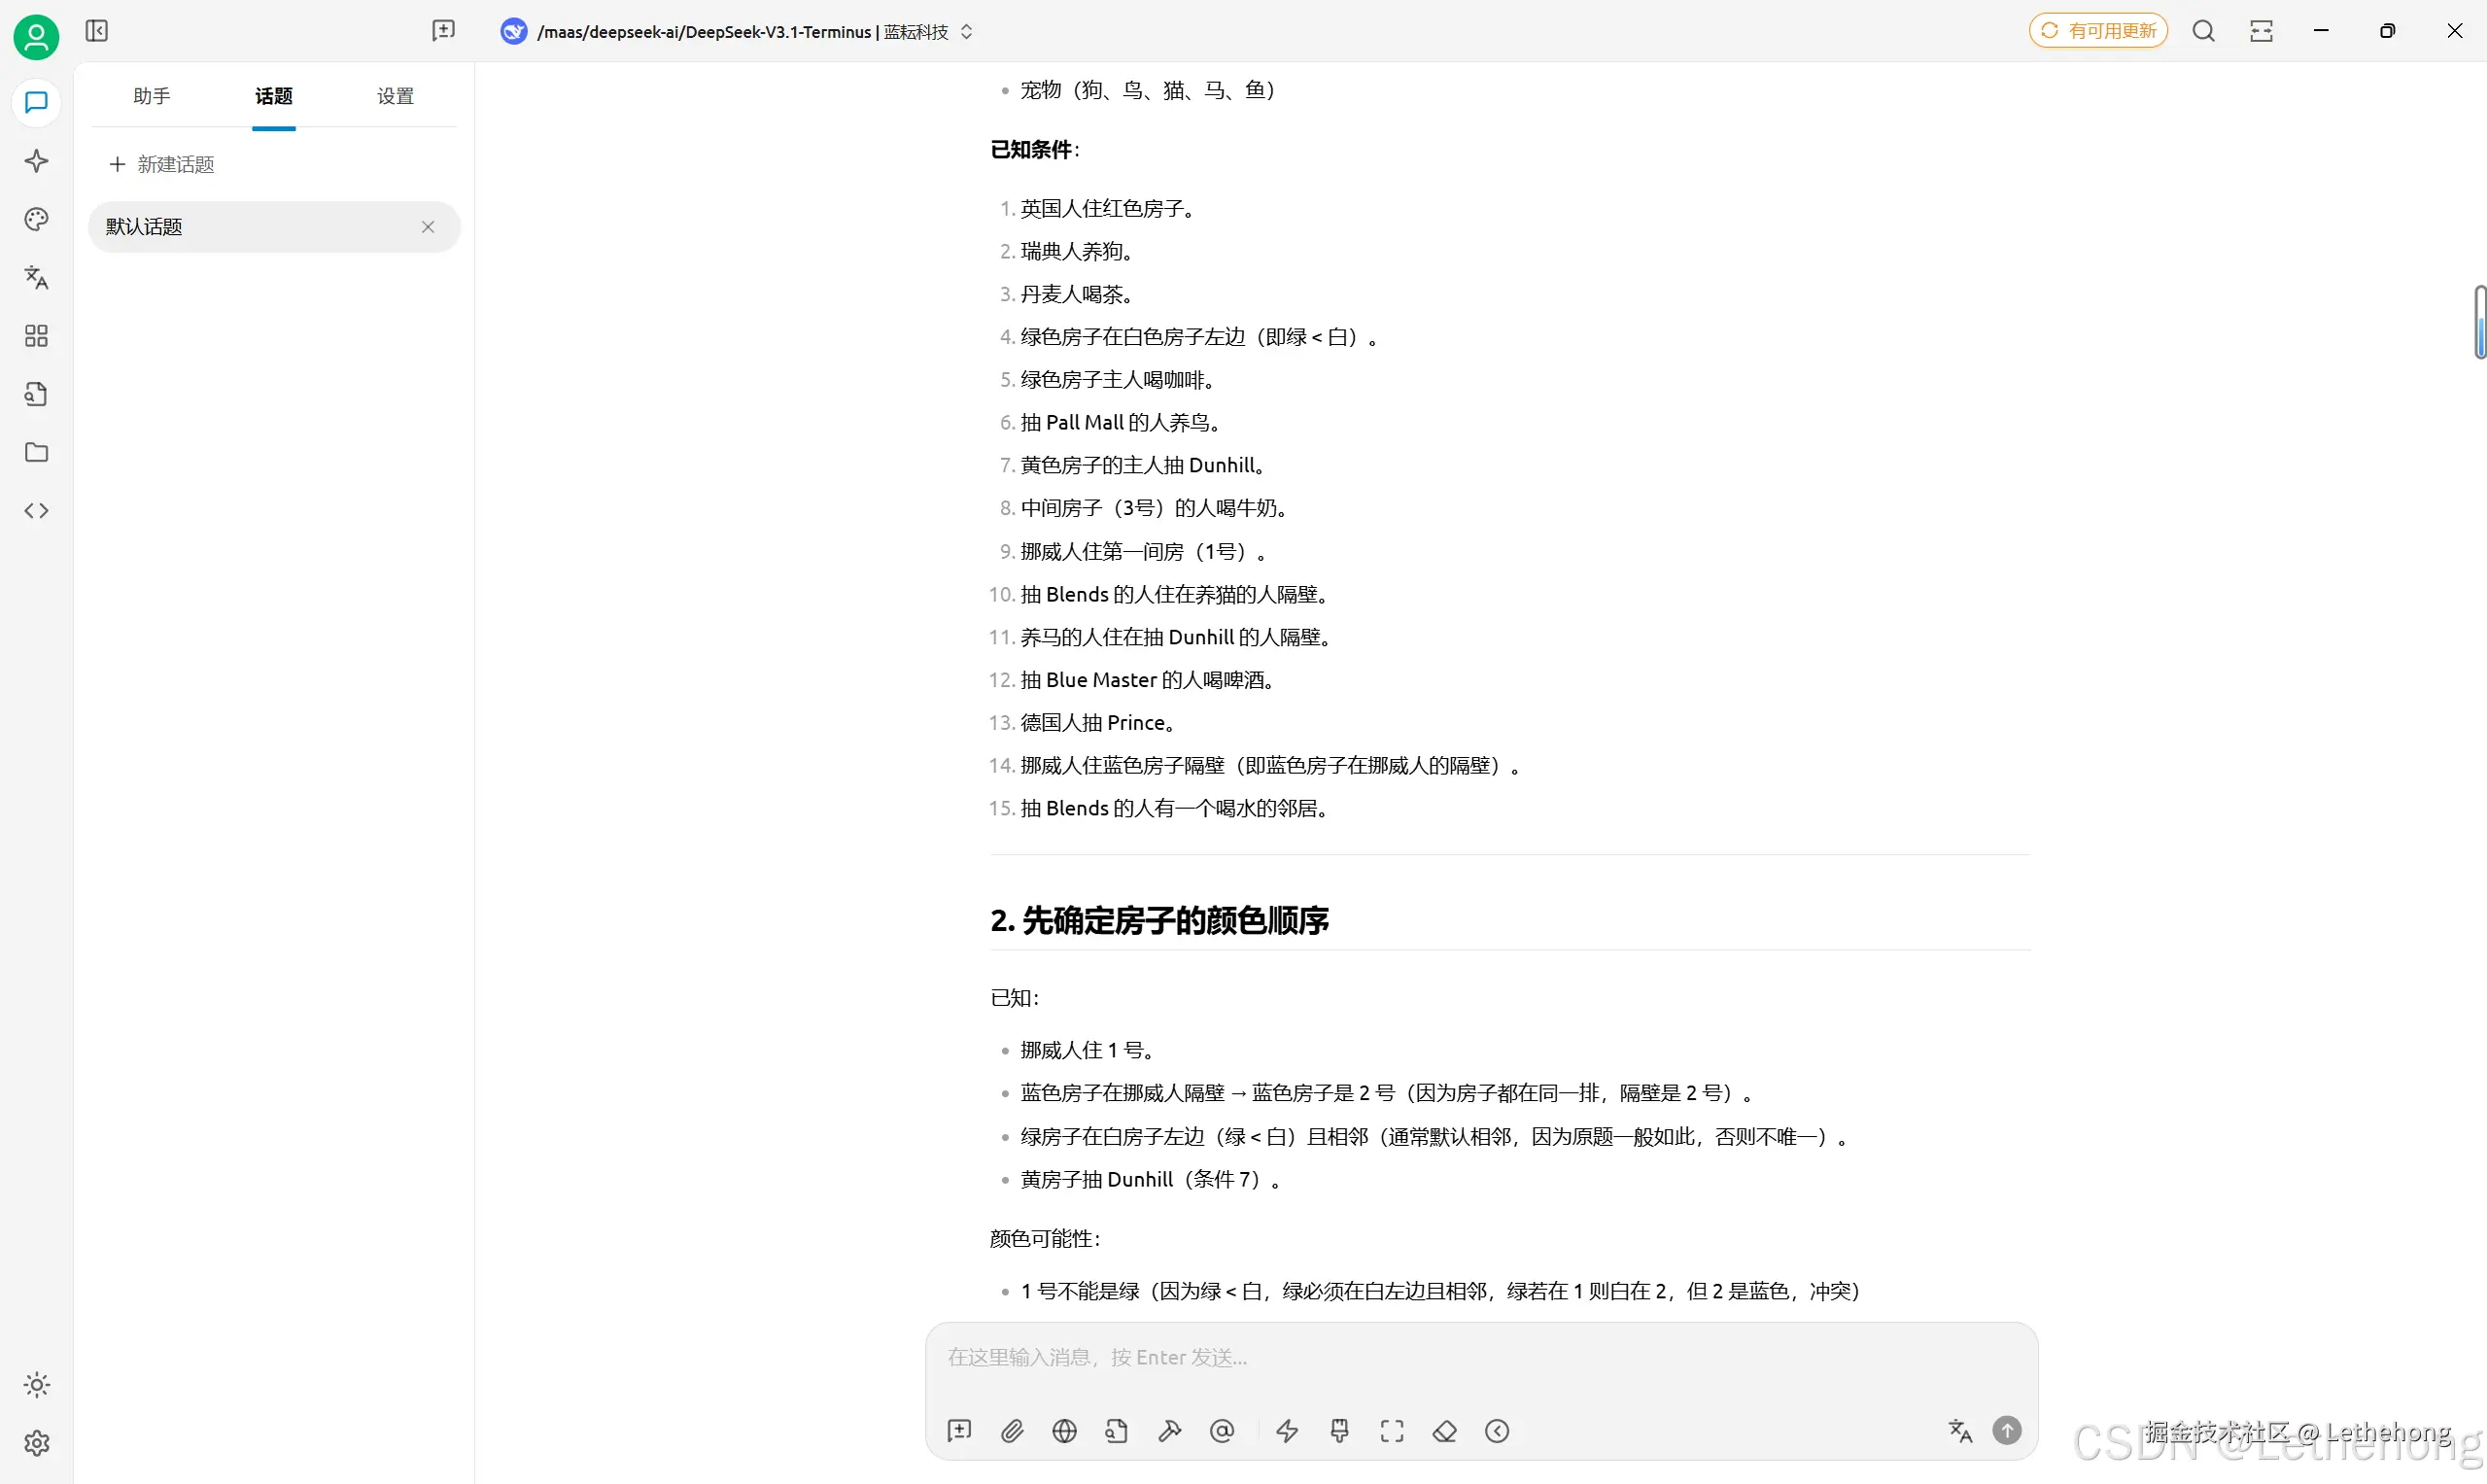Viewport: 2487px width, 1484px height.
Task: Collapse the topics sidebar panel
Action: click(x=97, y=31)
